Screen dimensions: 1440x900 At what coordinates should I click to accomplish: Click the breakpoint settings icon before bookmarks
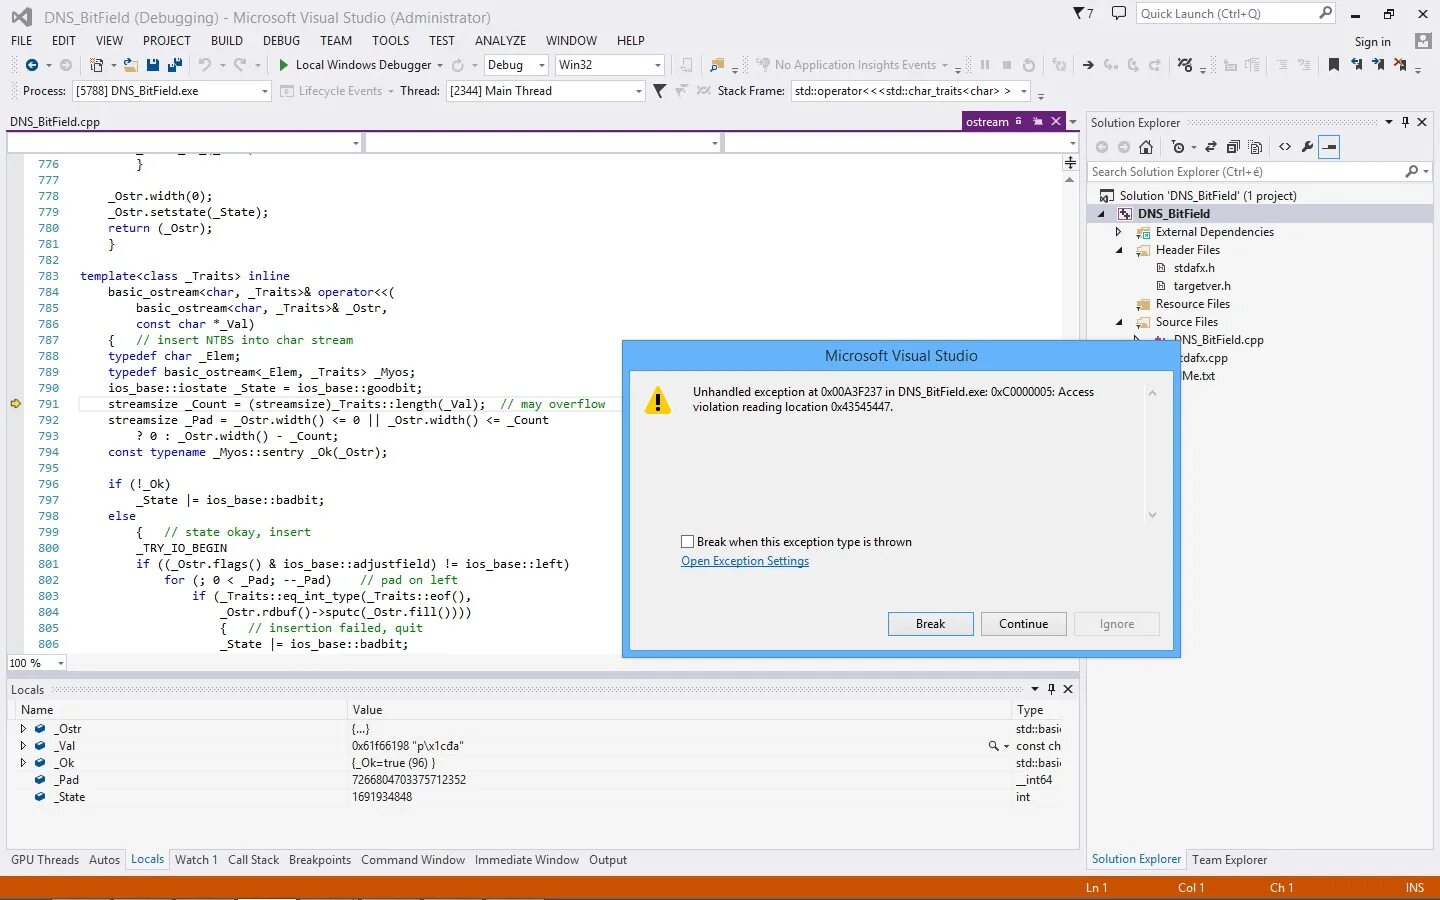pos(1185,65)
